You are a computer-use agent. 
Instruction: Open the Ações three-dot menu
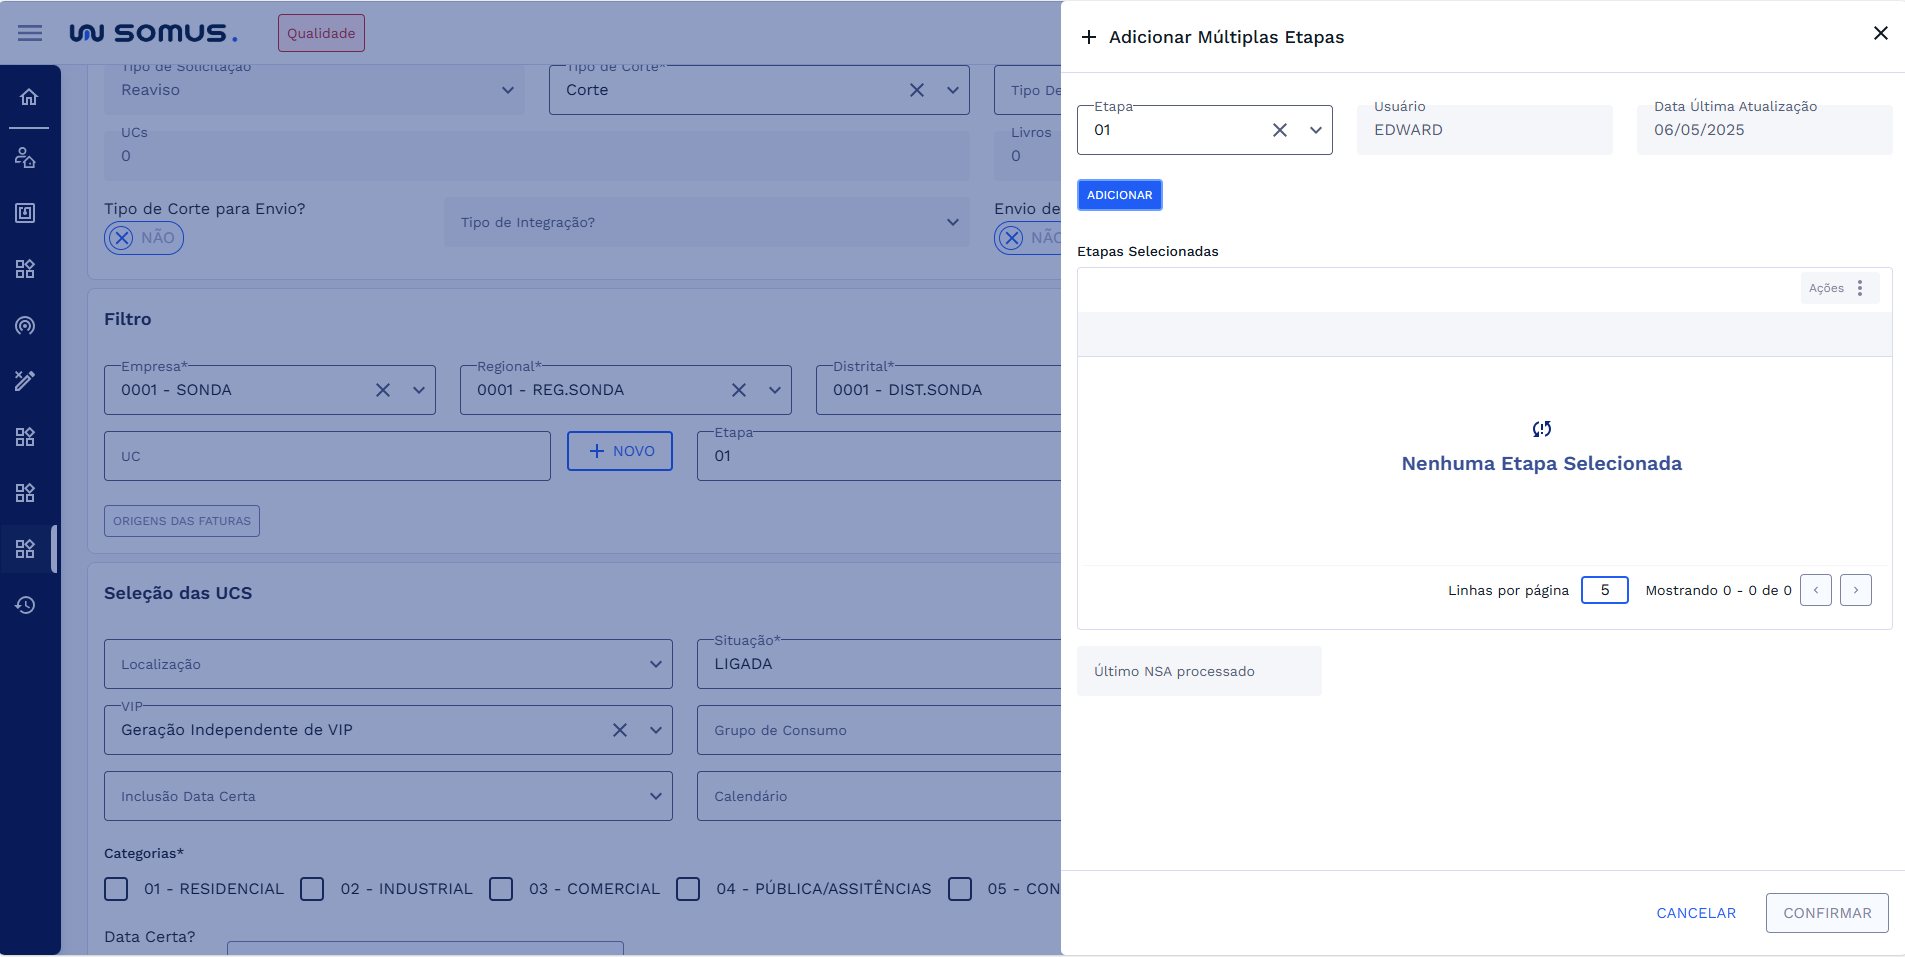[x=1859, y=288]
